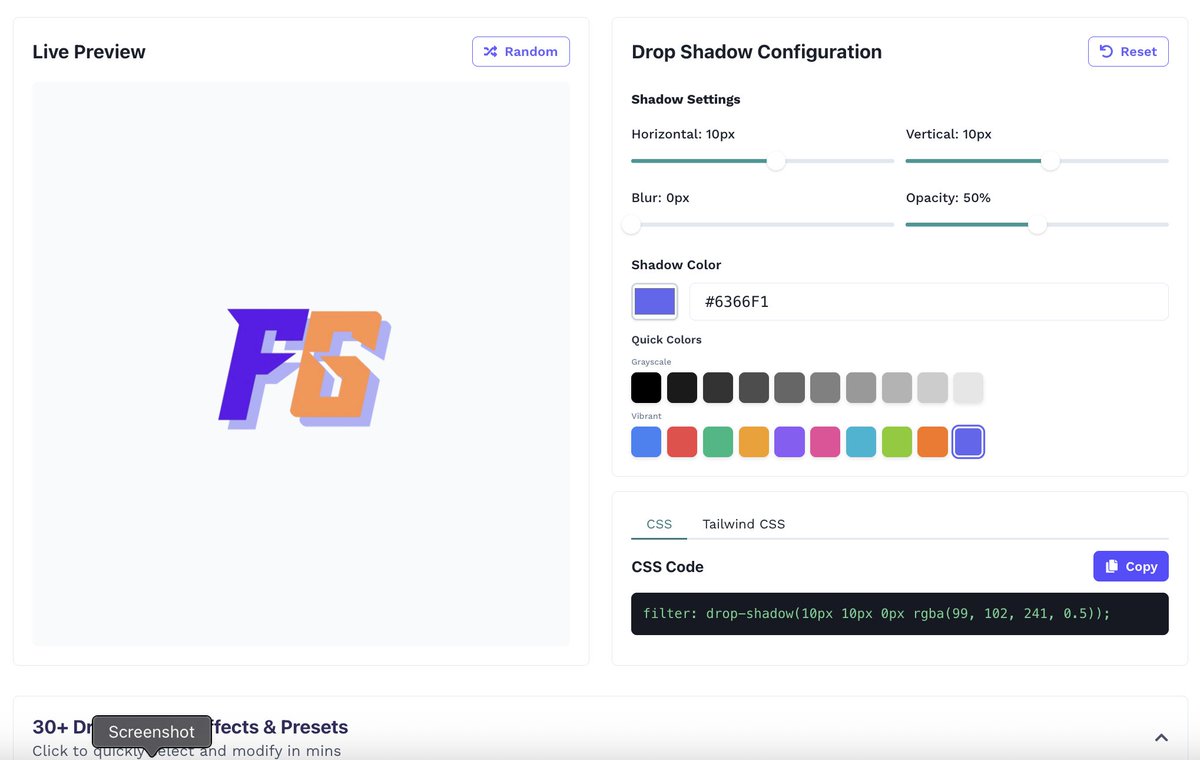Screen dimensions: 1200x760
Task: Select the lime green vibrant swatch
Action: point(897,442)
